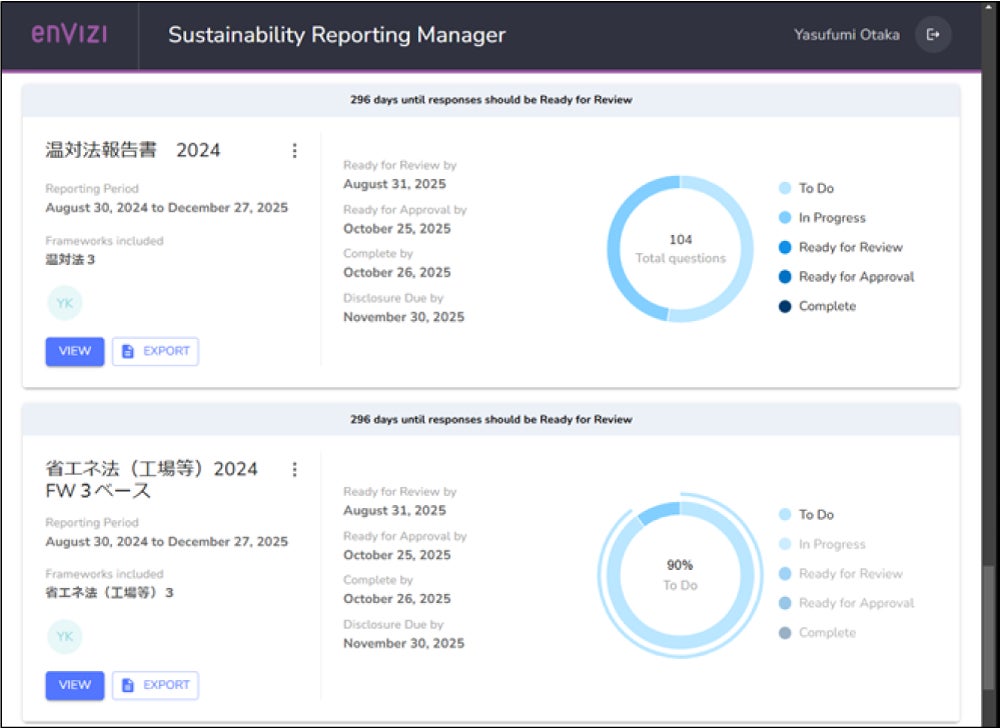Click YK avatar in 省エネ法 card
Screen dimensions: 1000x728
(64, 636)
